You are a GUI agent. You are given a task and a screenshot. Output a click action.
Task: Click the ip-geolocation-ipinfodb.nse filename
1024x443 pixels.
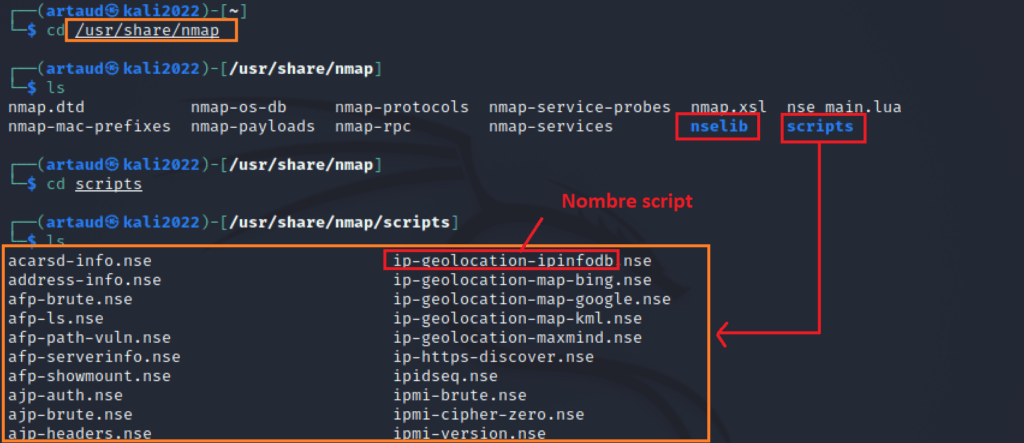(x=522, y=261)
